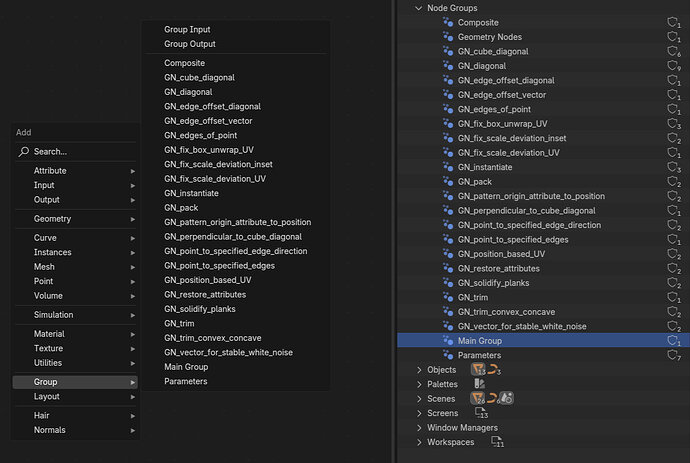Click the Workspaces count icon
The image size is (690, 463).
(x=497, y=442)
